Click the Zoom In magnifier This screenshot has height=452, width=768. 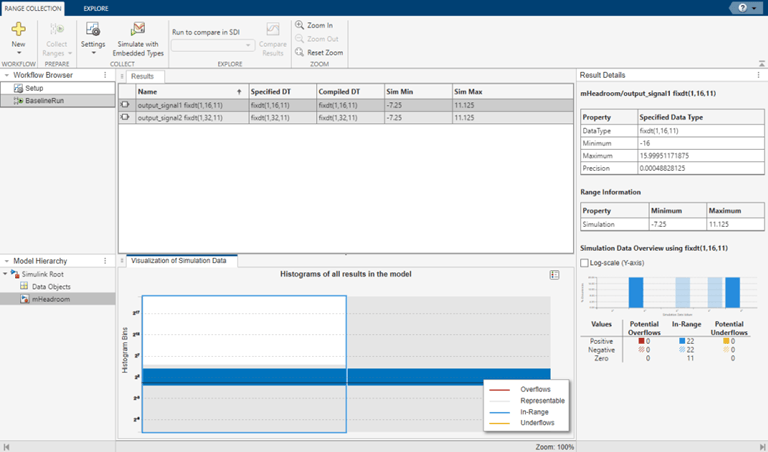coord(299,25)
